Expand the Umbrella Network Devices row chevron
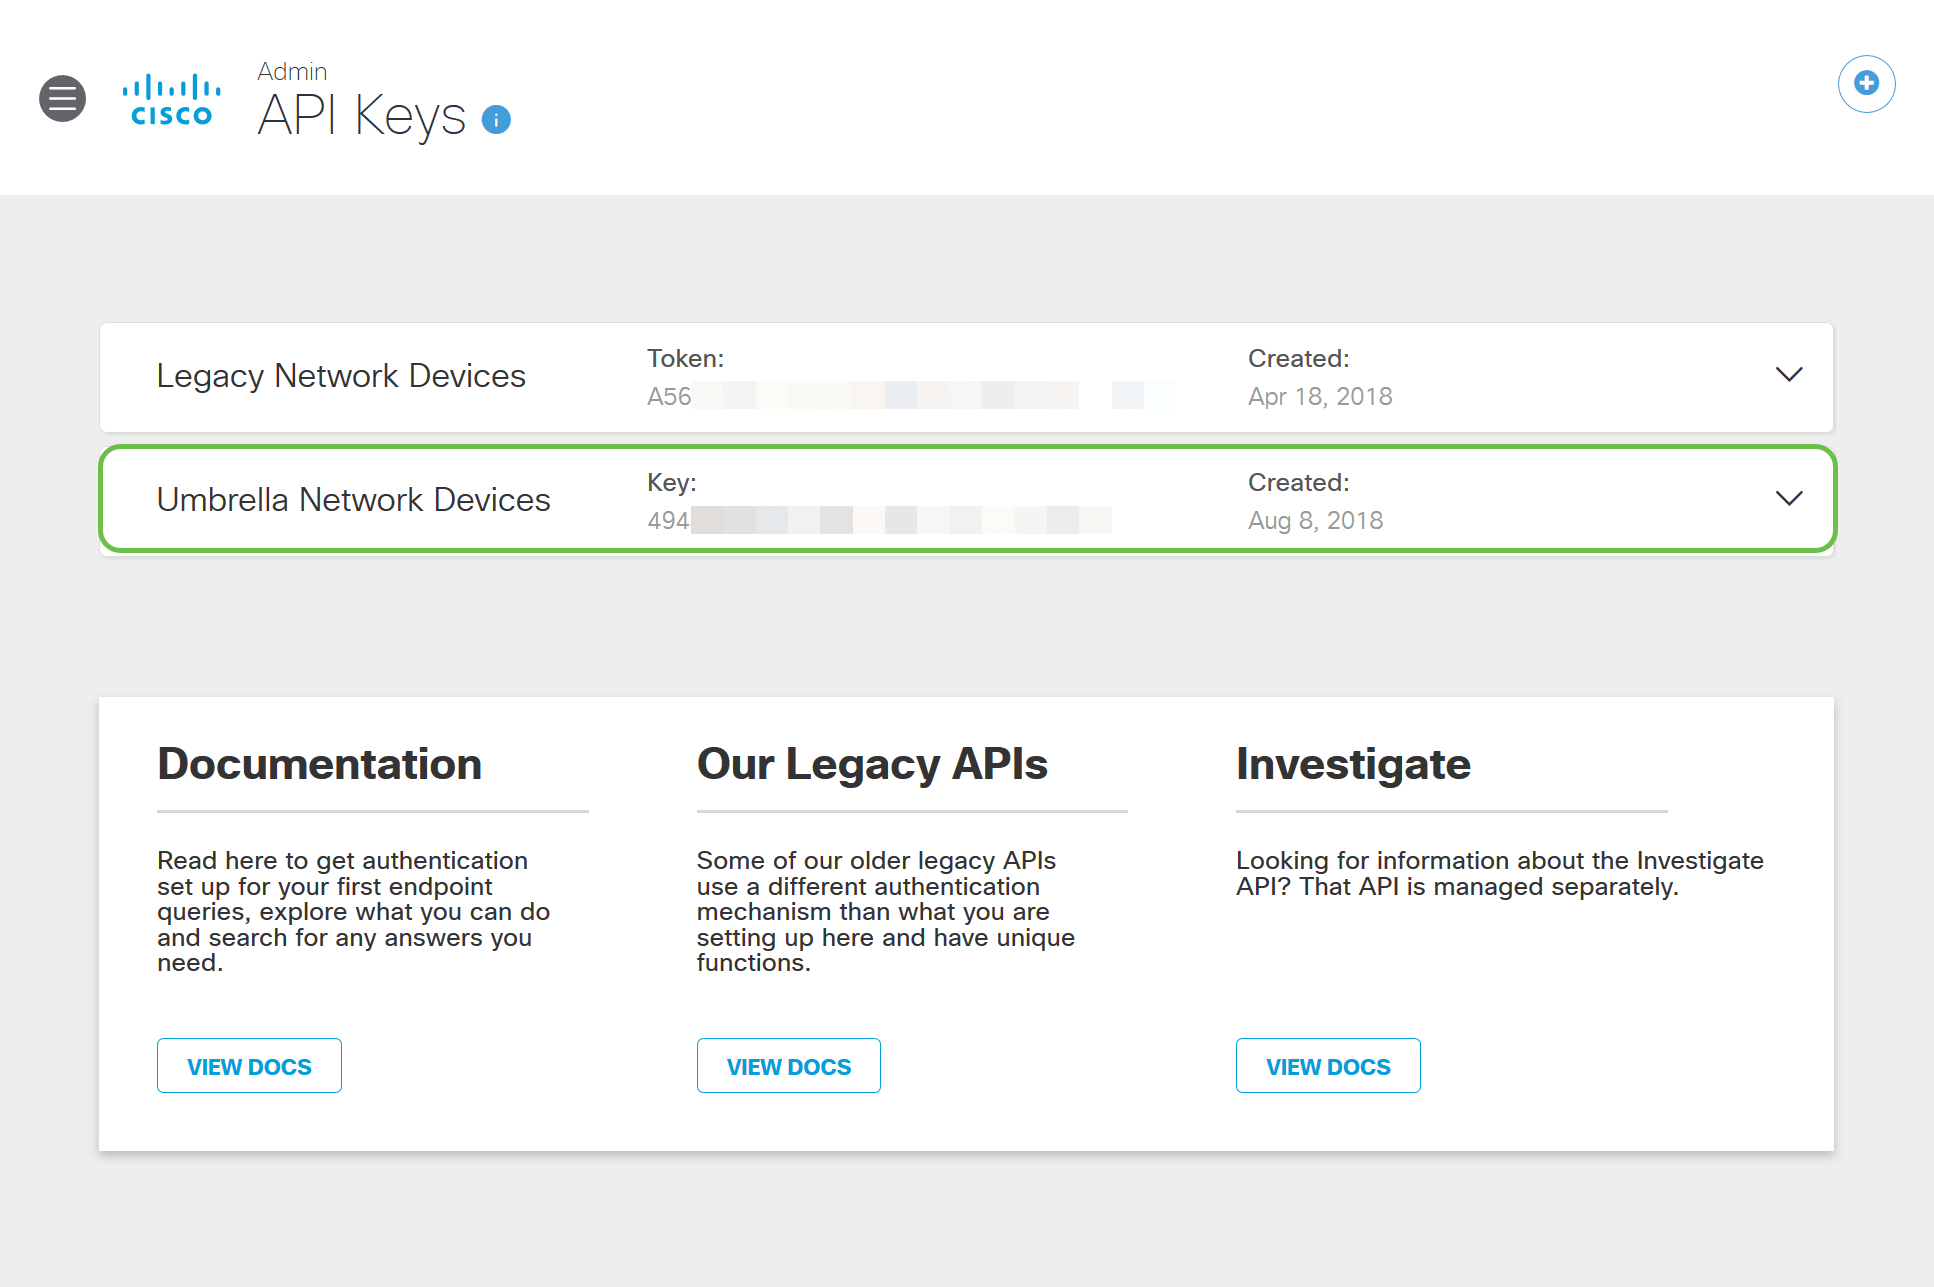The width and height of the screenshot is (1934, 1287). [x=1788, y=499]
